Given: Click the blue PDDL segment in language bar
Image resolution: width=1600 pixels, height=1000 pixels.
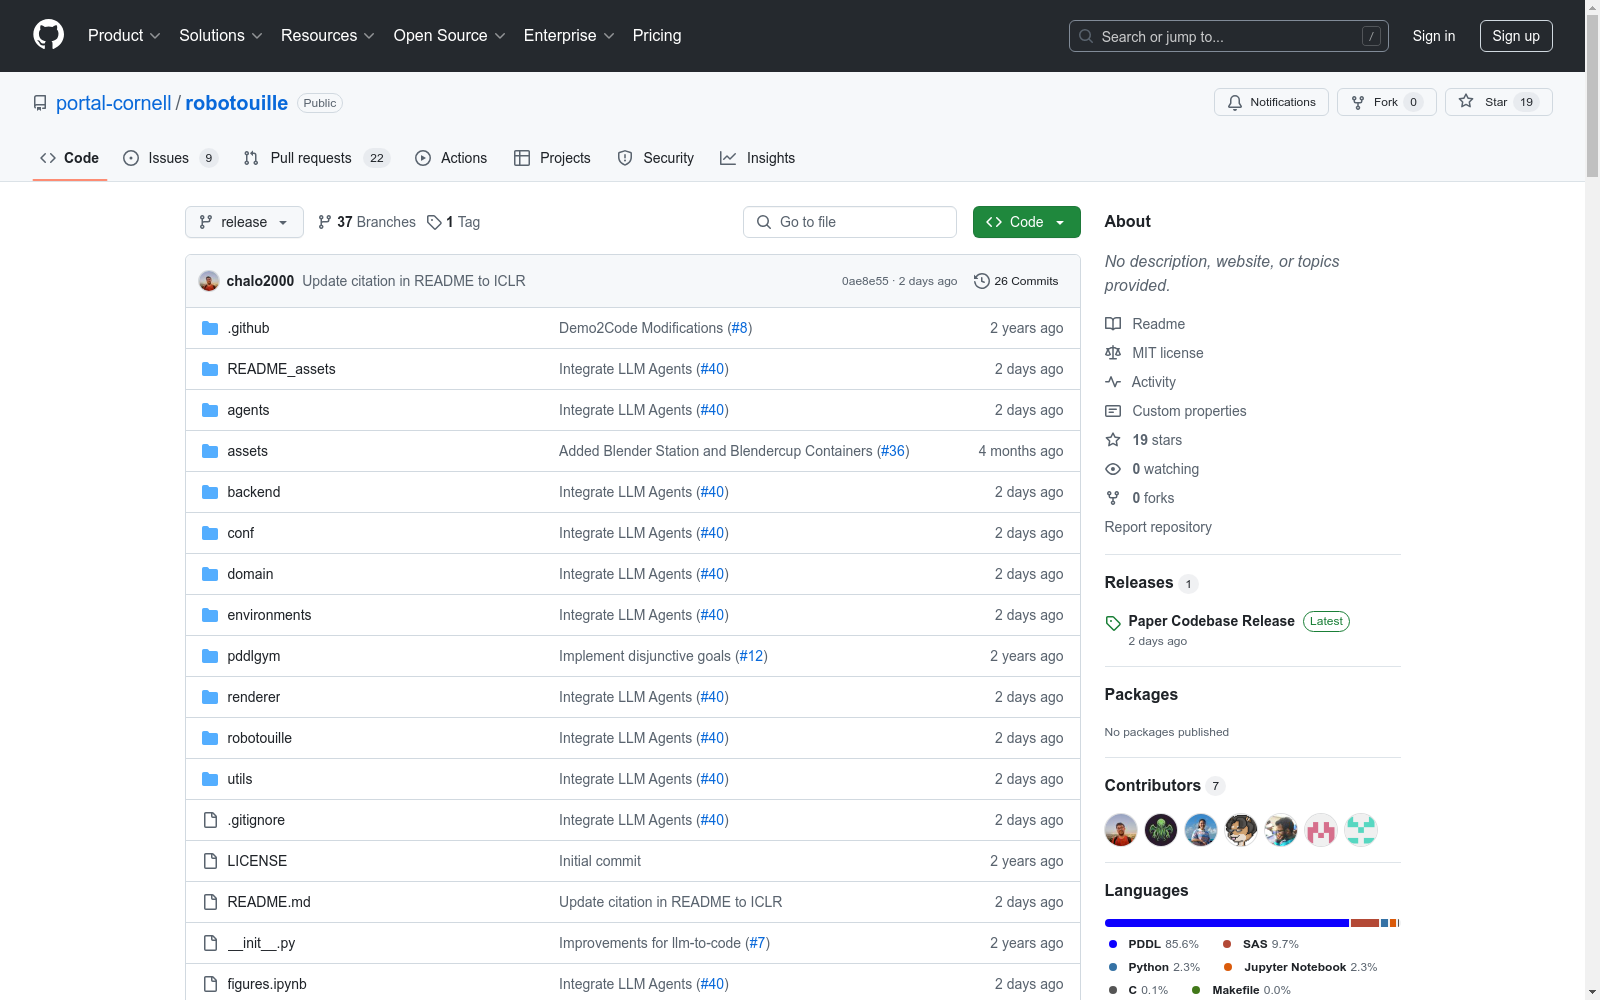Looking at the screenshot, I should (1227, 923).
